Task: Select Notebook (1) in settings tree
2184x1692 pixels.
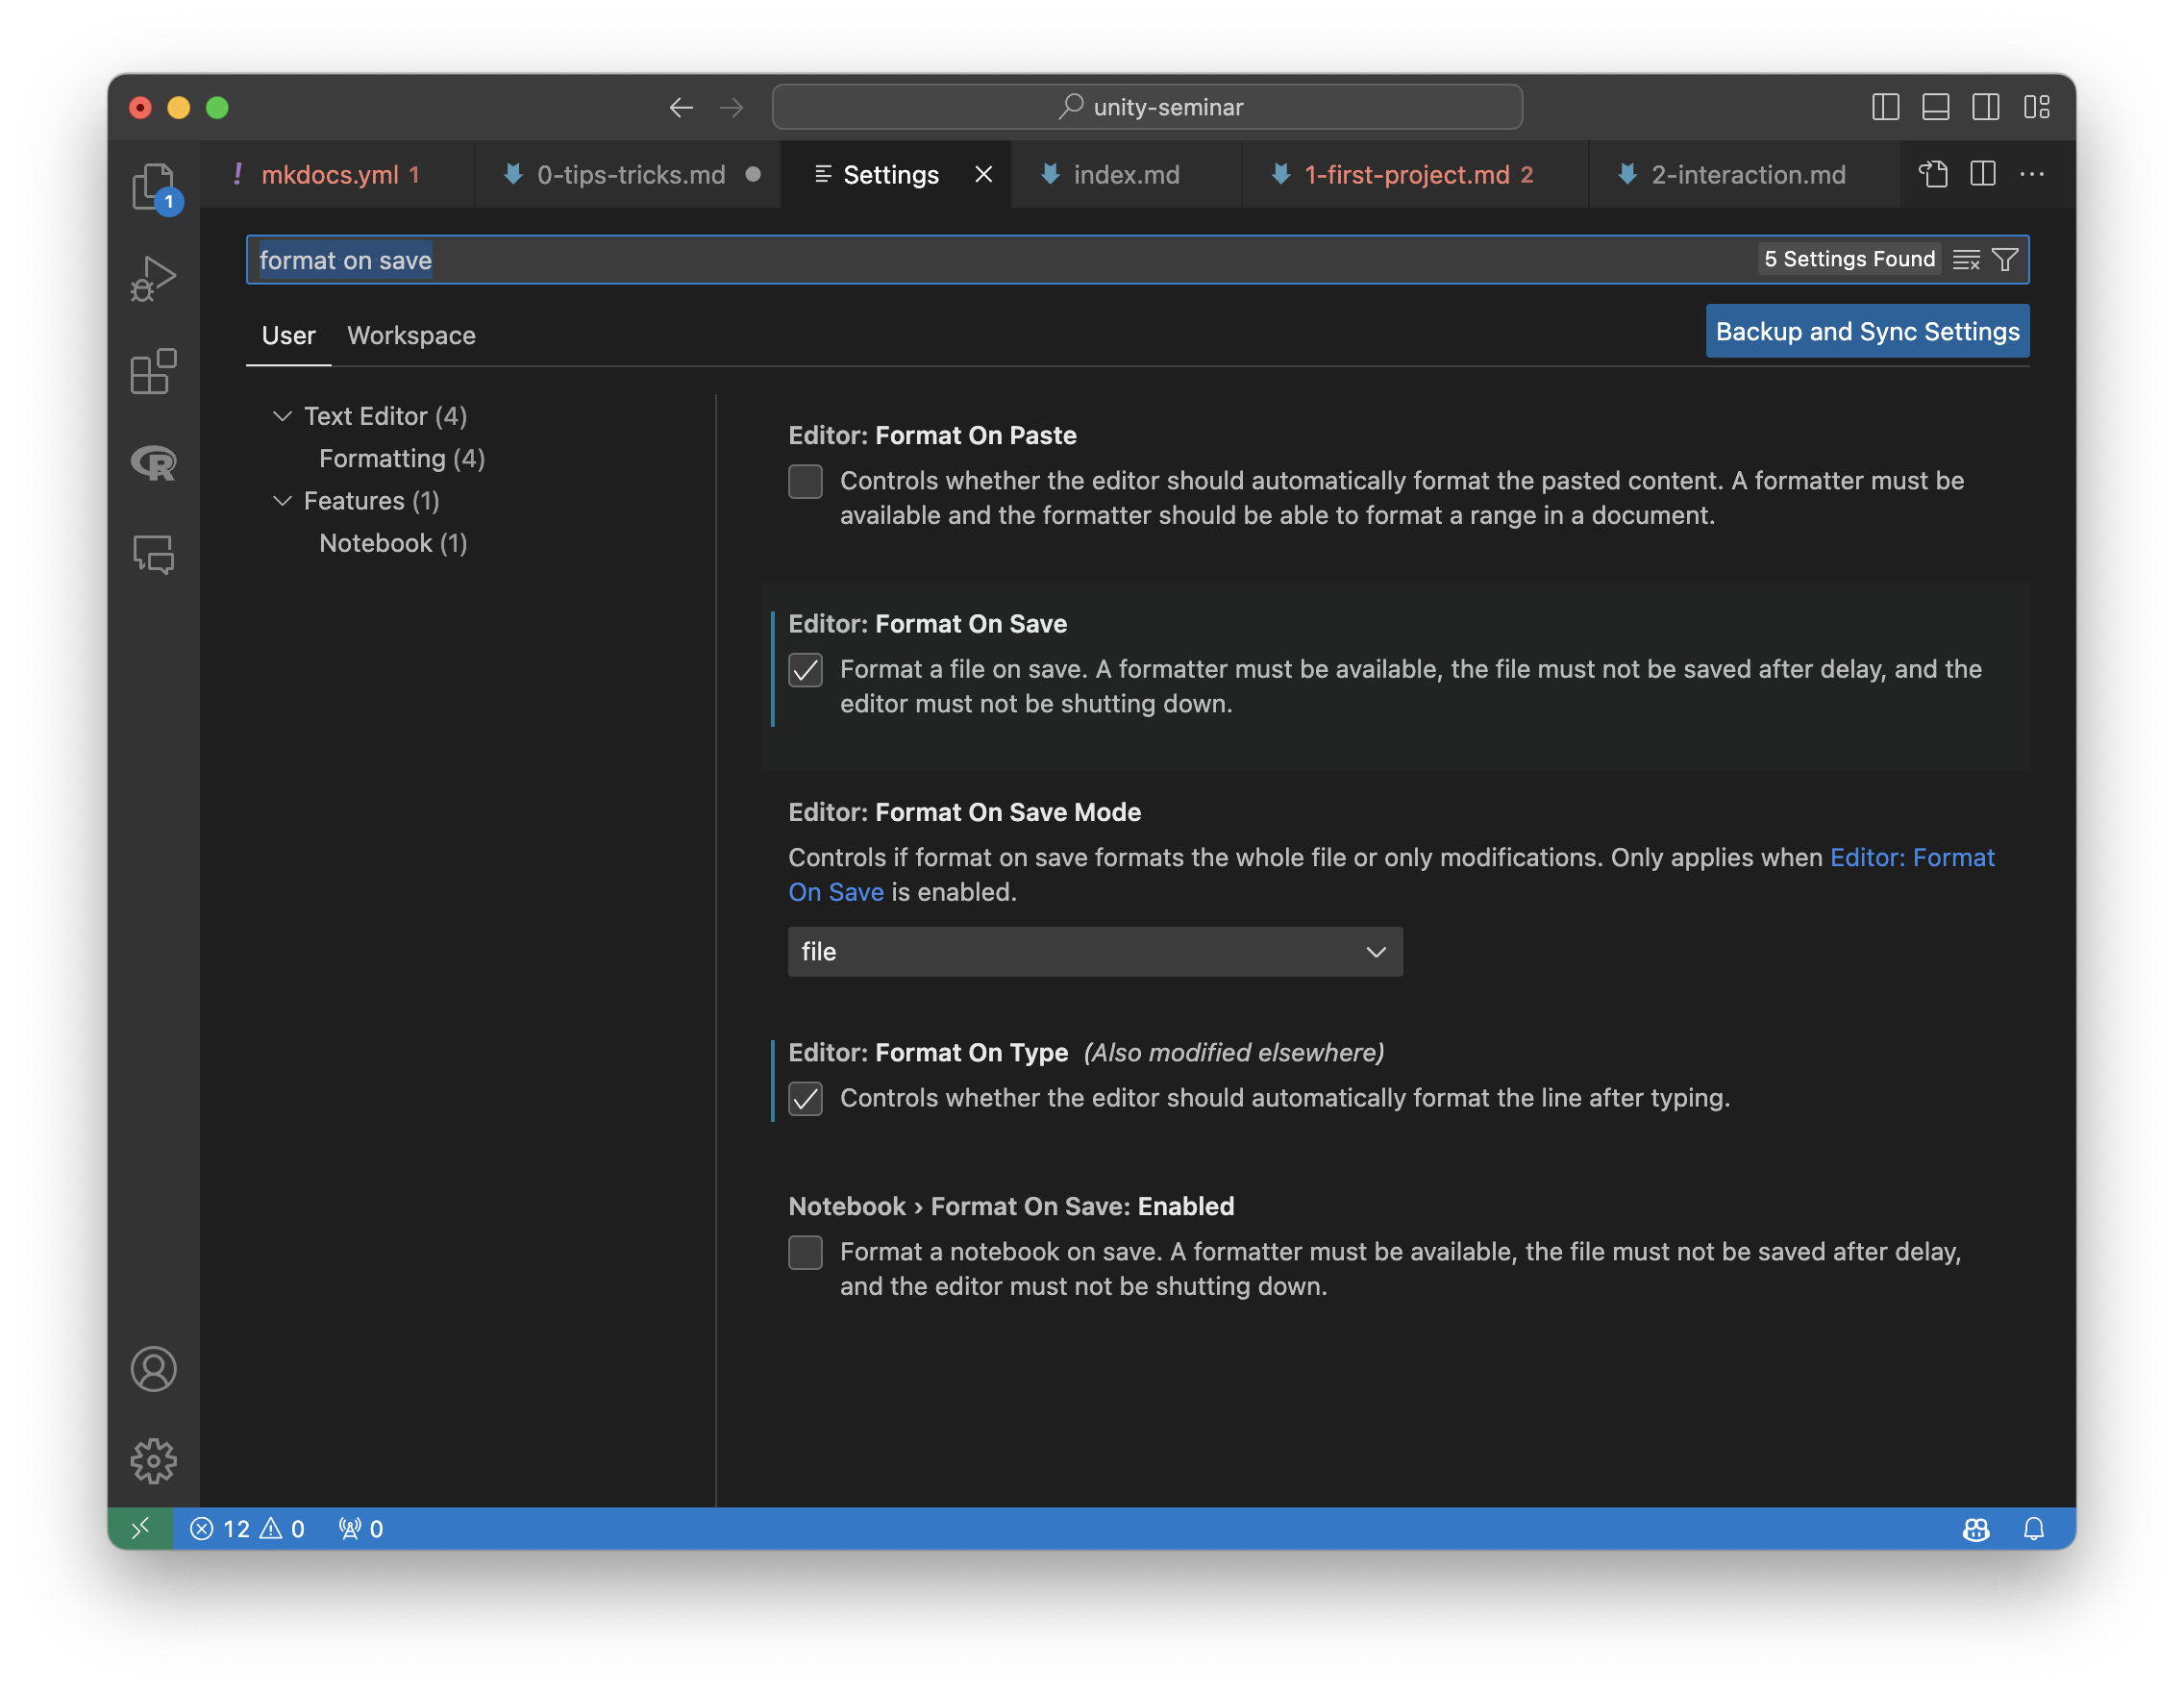Action: coord(393,543)
